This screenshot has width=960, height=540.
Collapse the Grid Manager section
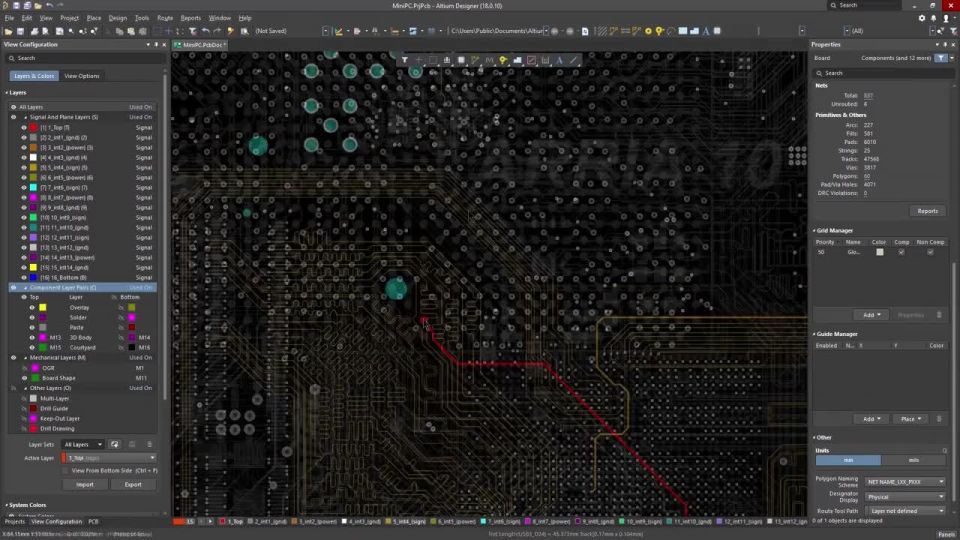coord(814,231)
